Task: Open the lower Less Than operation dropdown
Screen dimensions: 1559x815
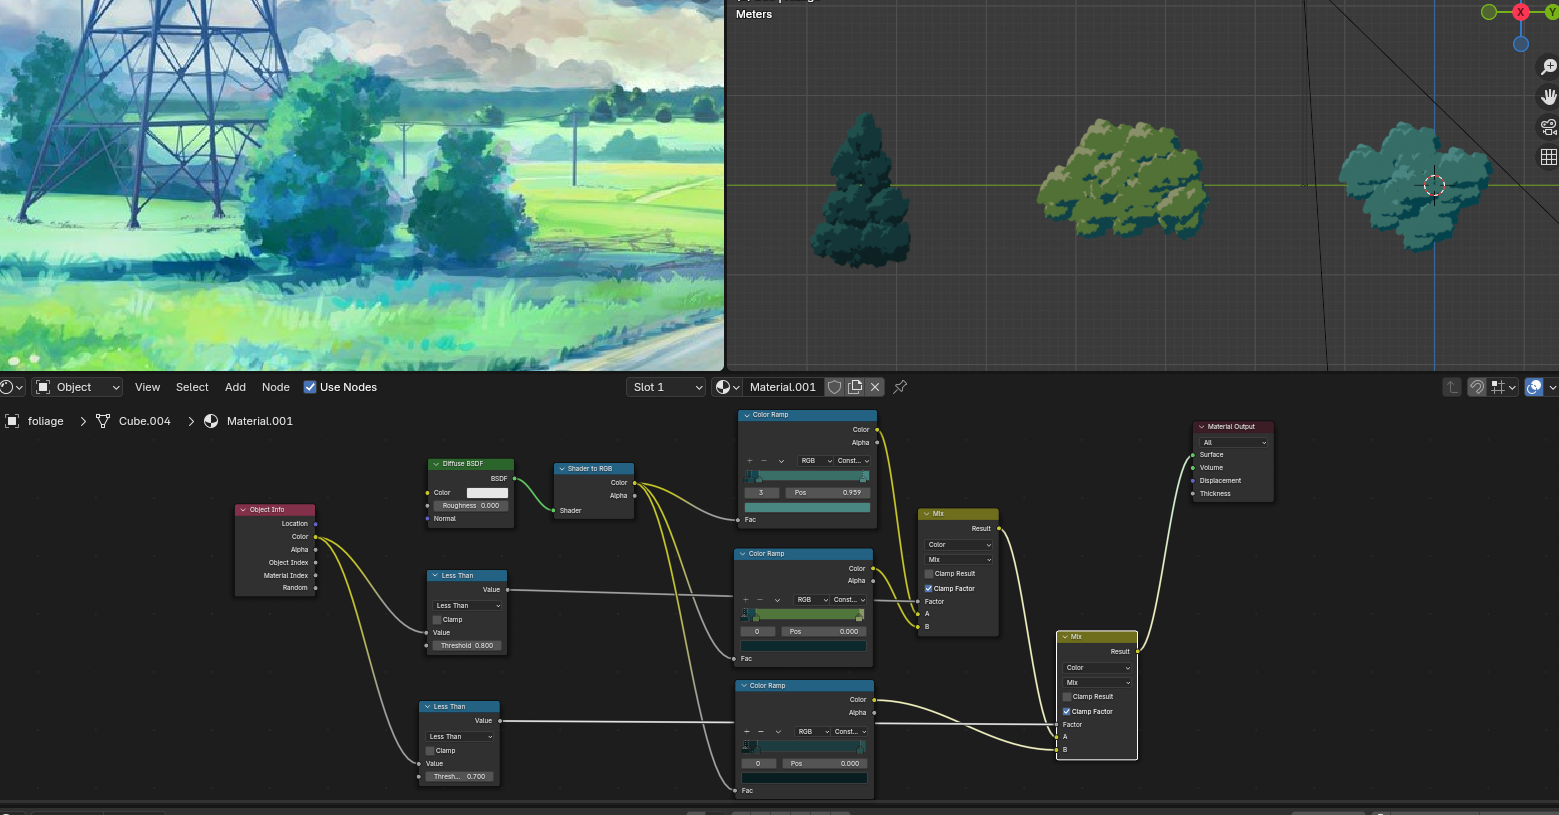Action: [460, 737]
